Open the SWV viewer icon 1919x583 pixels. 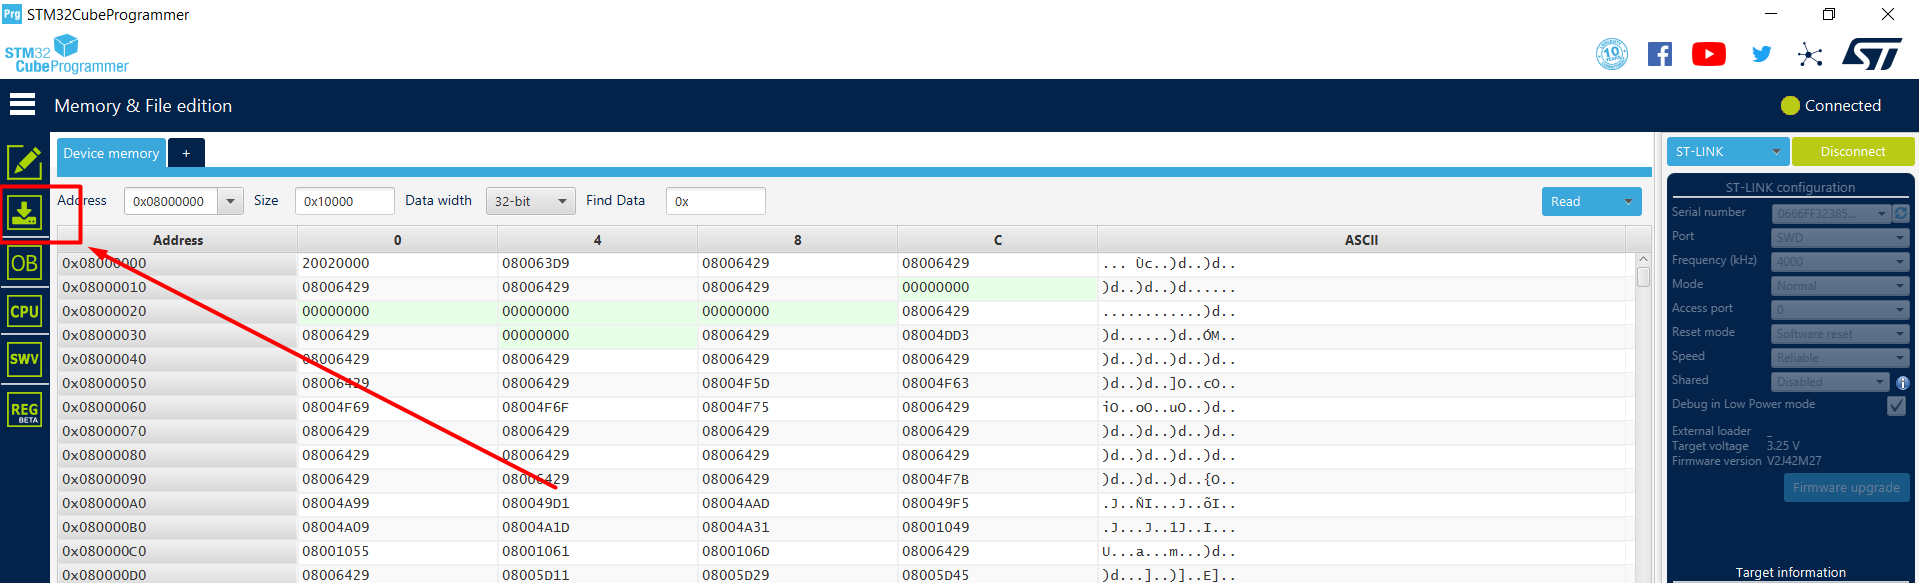coord(24,359)
